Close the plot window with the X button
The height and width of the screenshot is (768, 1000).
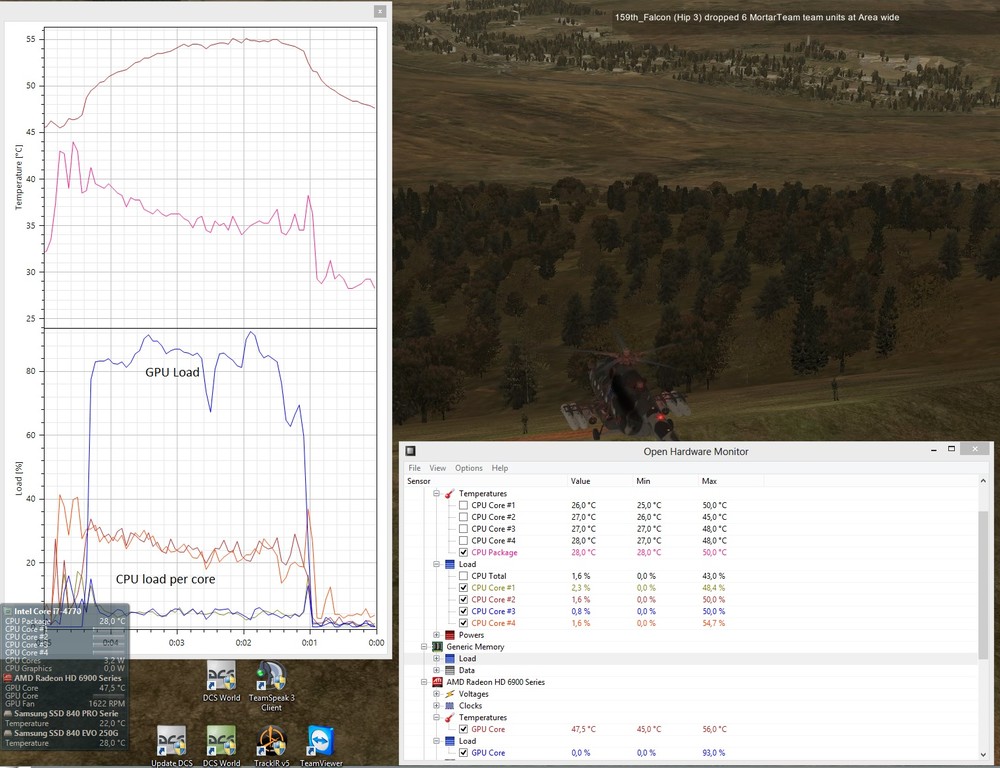pyautogui.click(x=379, y=11)
